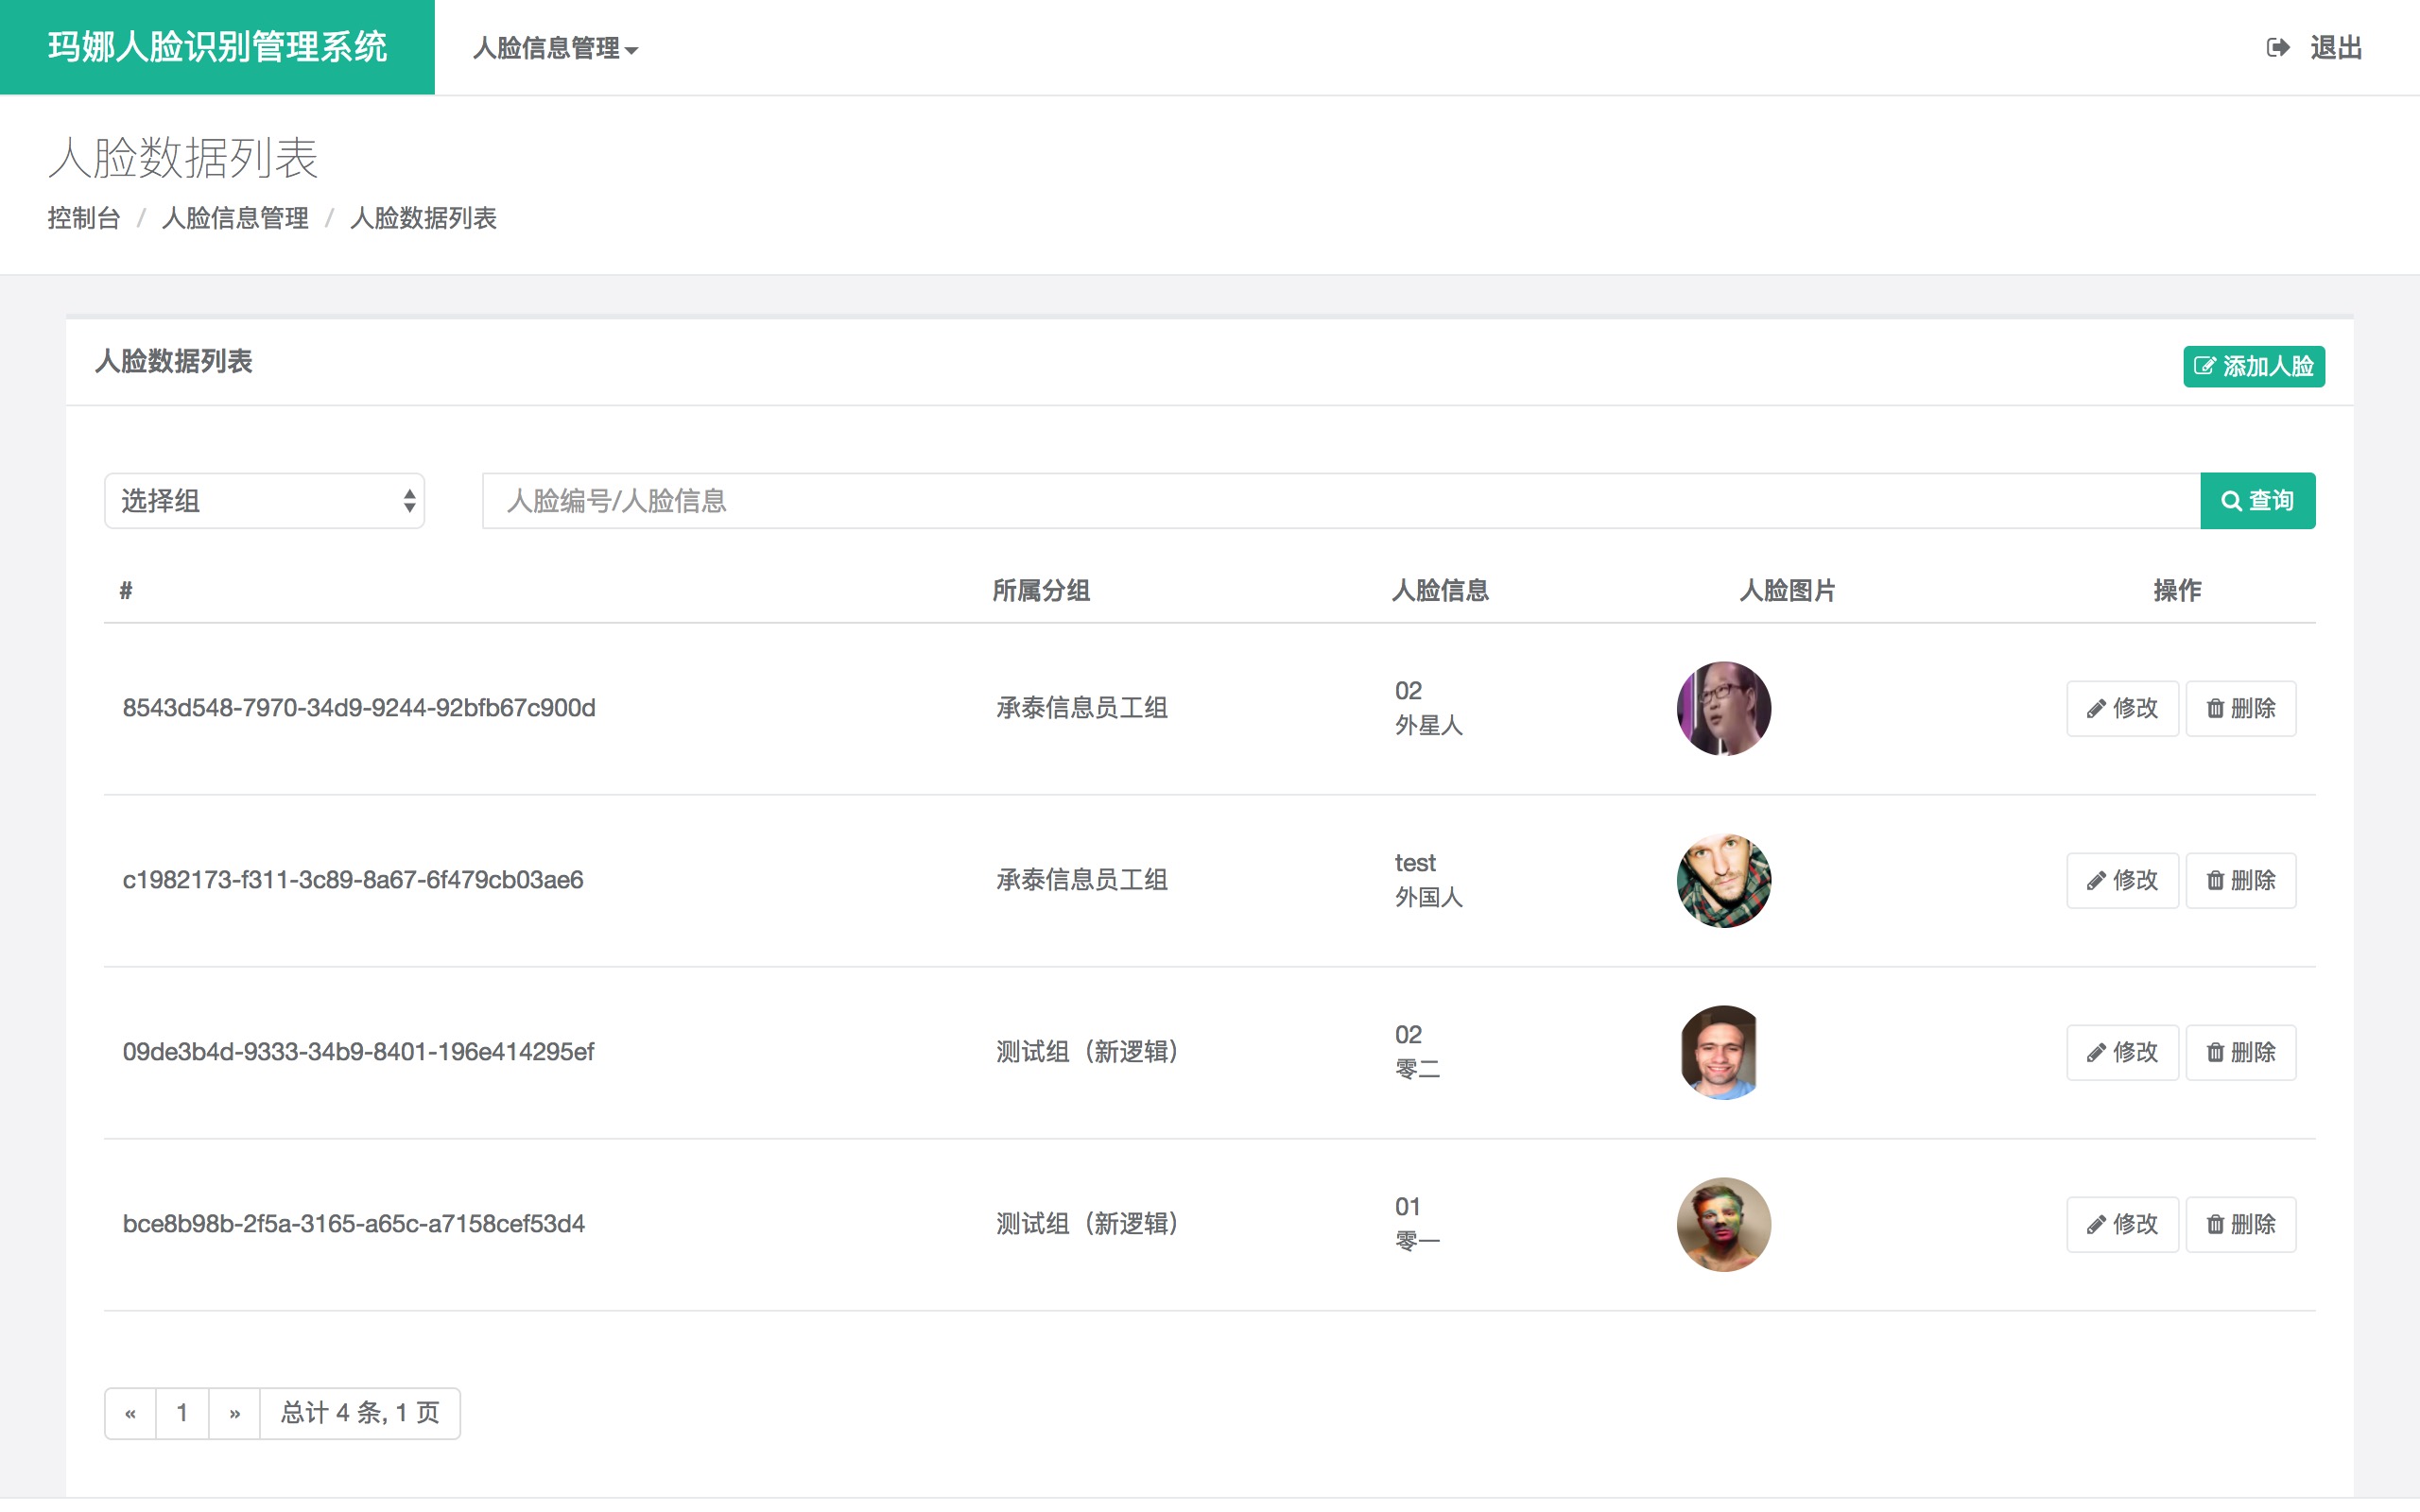Click pencil edit button for 8543d548 row

[x=2121, y=708]
